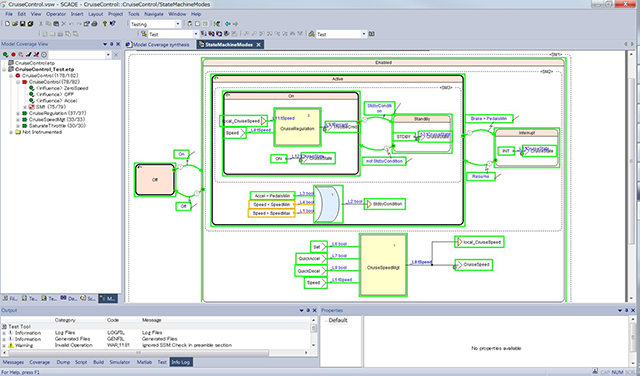Open the Operator menu
Screen dimensions: 640x376
pos(56,14)
